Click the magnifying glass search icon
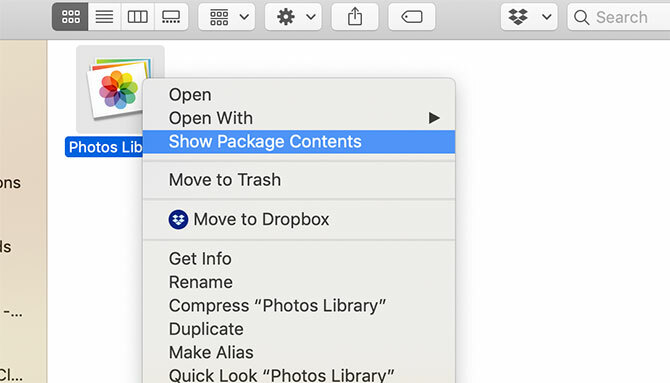 coord(581,17)
